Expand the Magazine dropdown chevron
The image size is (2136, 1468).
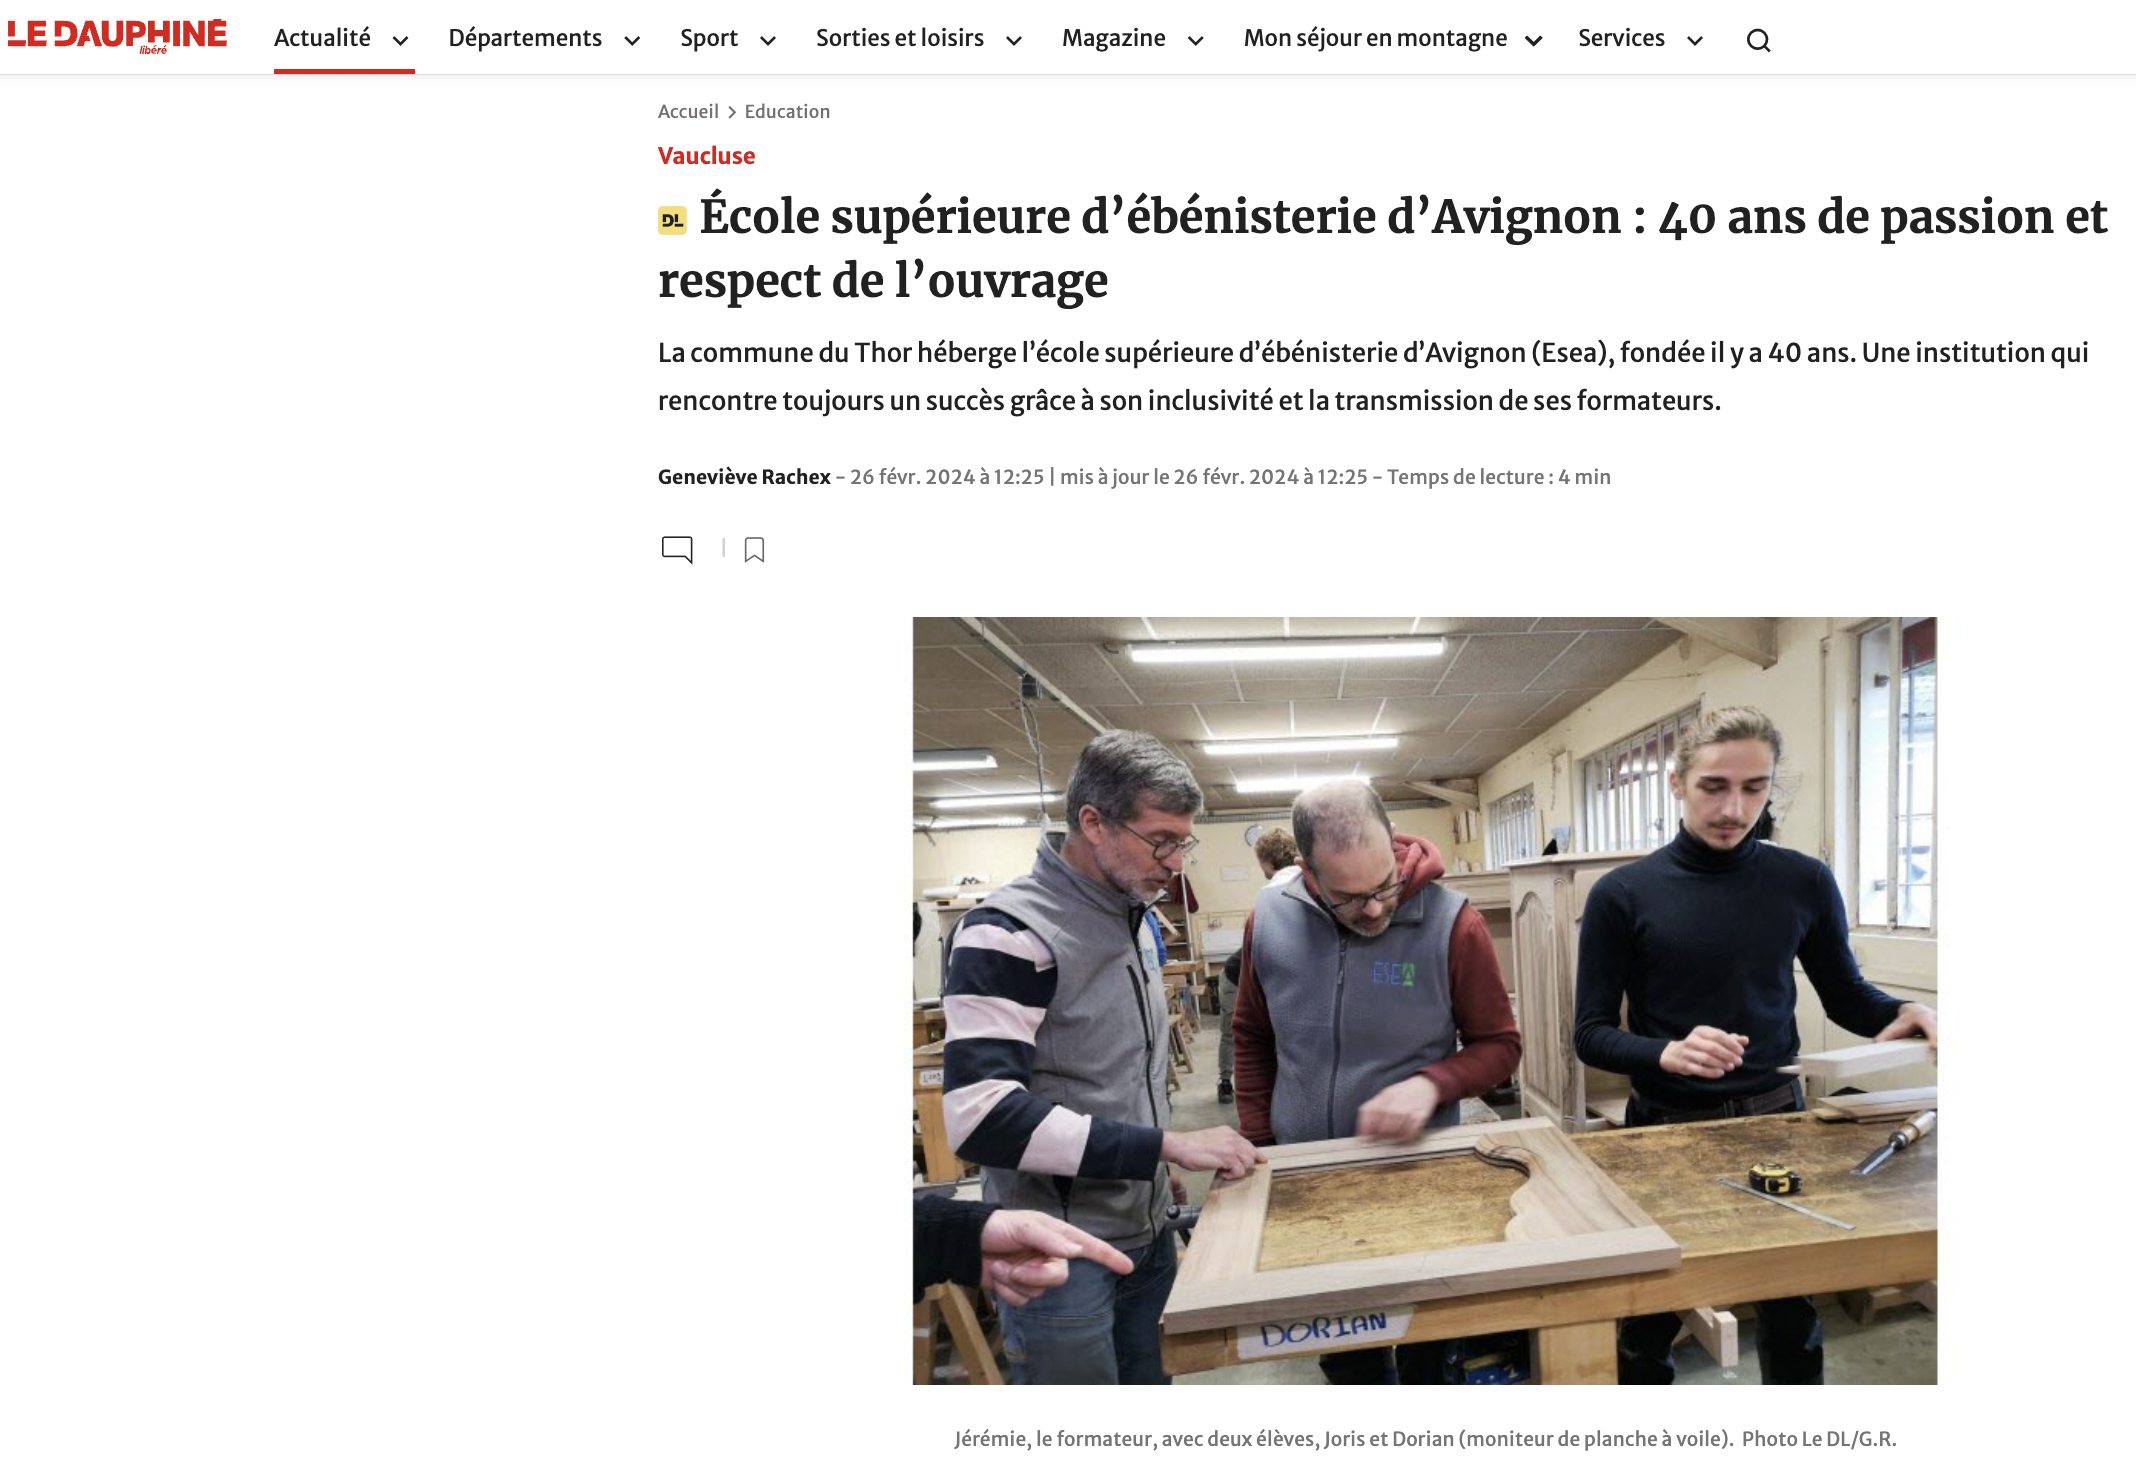click(x=1195, y=41)
